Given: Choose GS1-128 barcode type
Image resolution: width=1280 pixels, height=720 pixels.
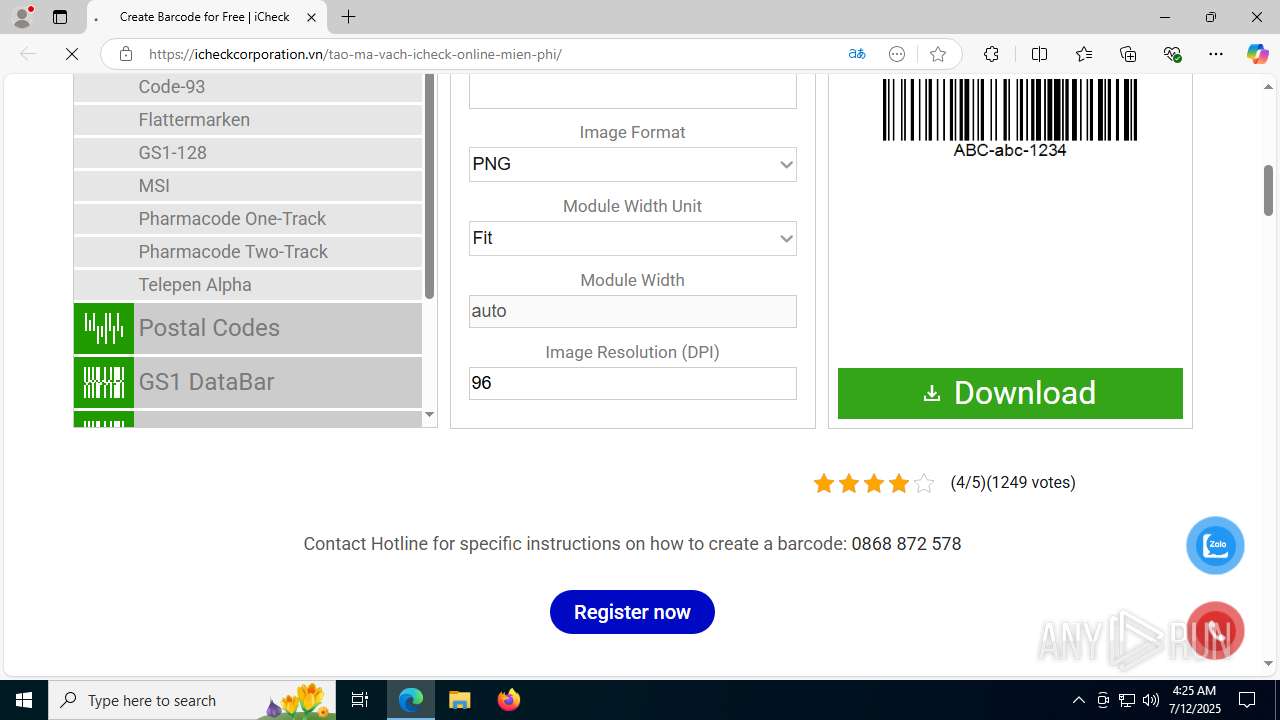Looking at the screenshot, I should point(248,153).
